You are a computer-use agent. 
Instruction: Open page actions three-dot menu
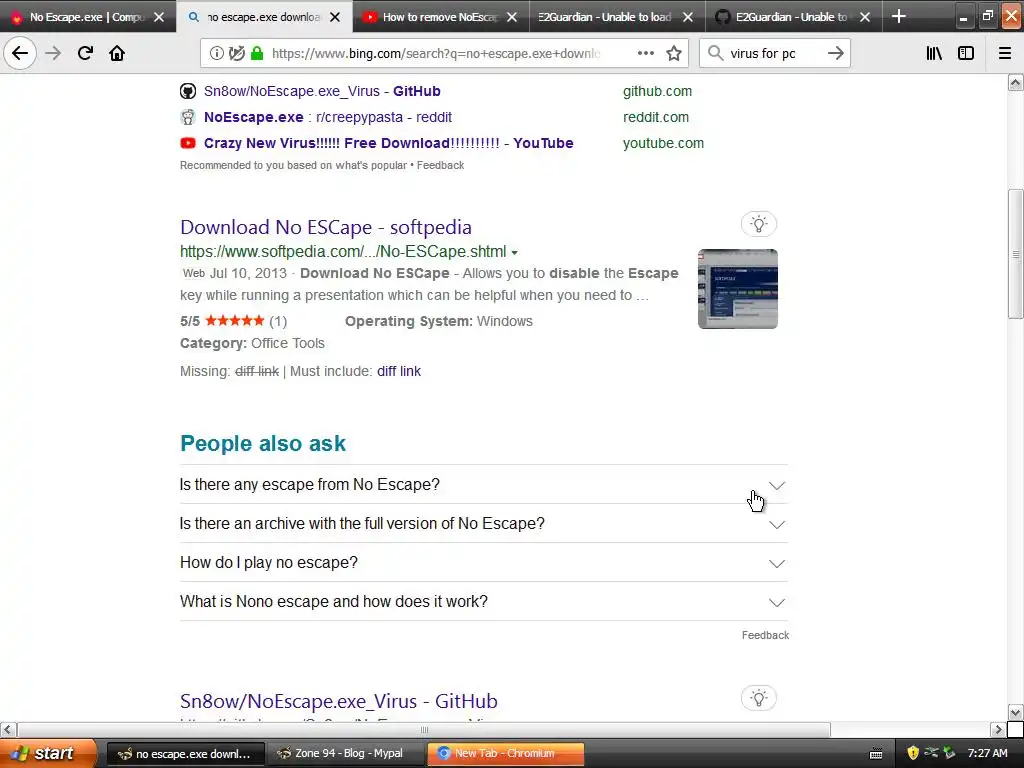click(x=646, y=53)
